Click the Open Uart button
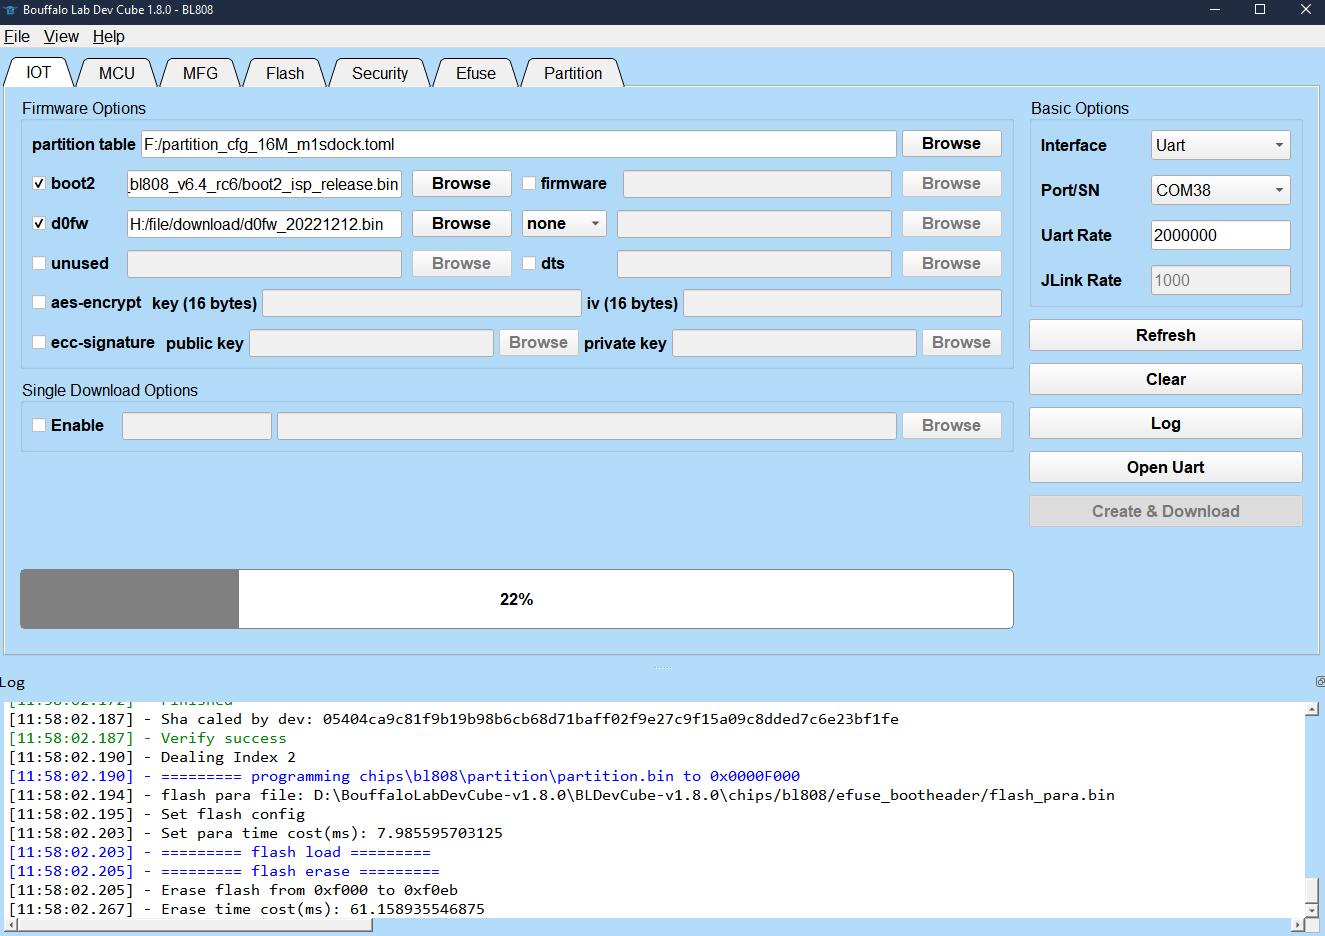1325x936 pixels. (1166, 467)
